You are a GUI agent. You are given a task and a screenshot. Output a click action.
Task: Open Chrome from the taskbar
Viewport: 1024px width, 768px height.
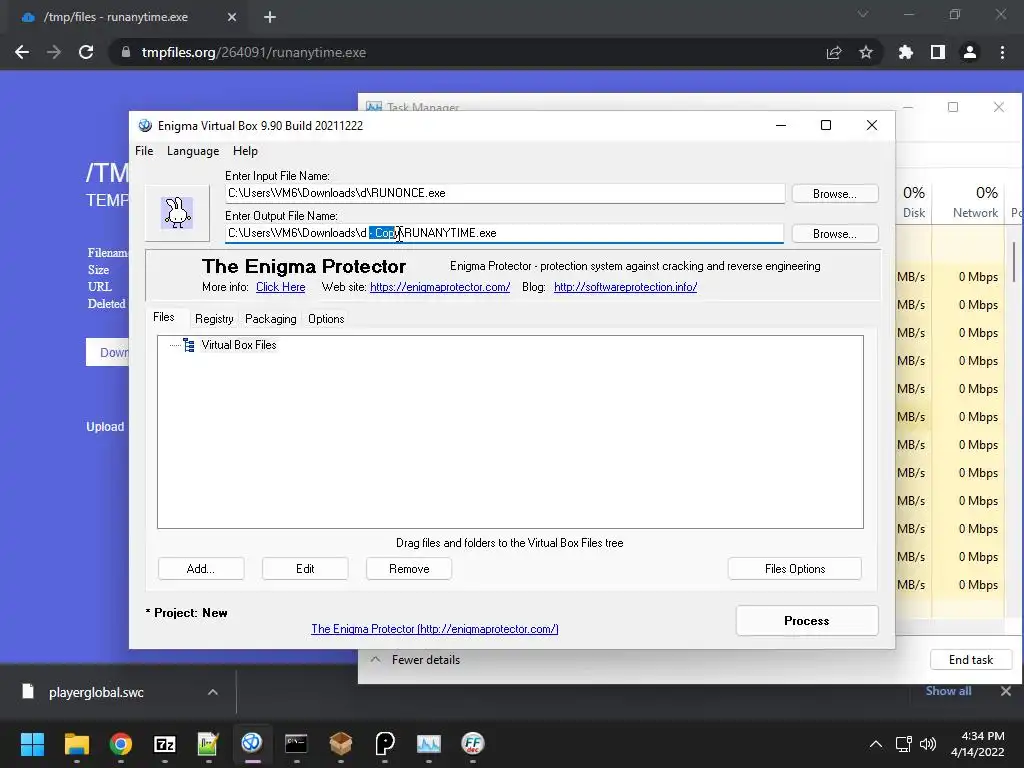(x=120, y=743)
